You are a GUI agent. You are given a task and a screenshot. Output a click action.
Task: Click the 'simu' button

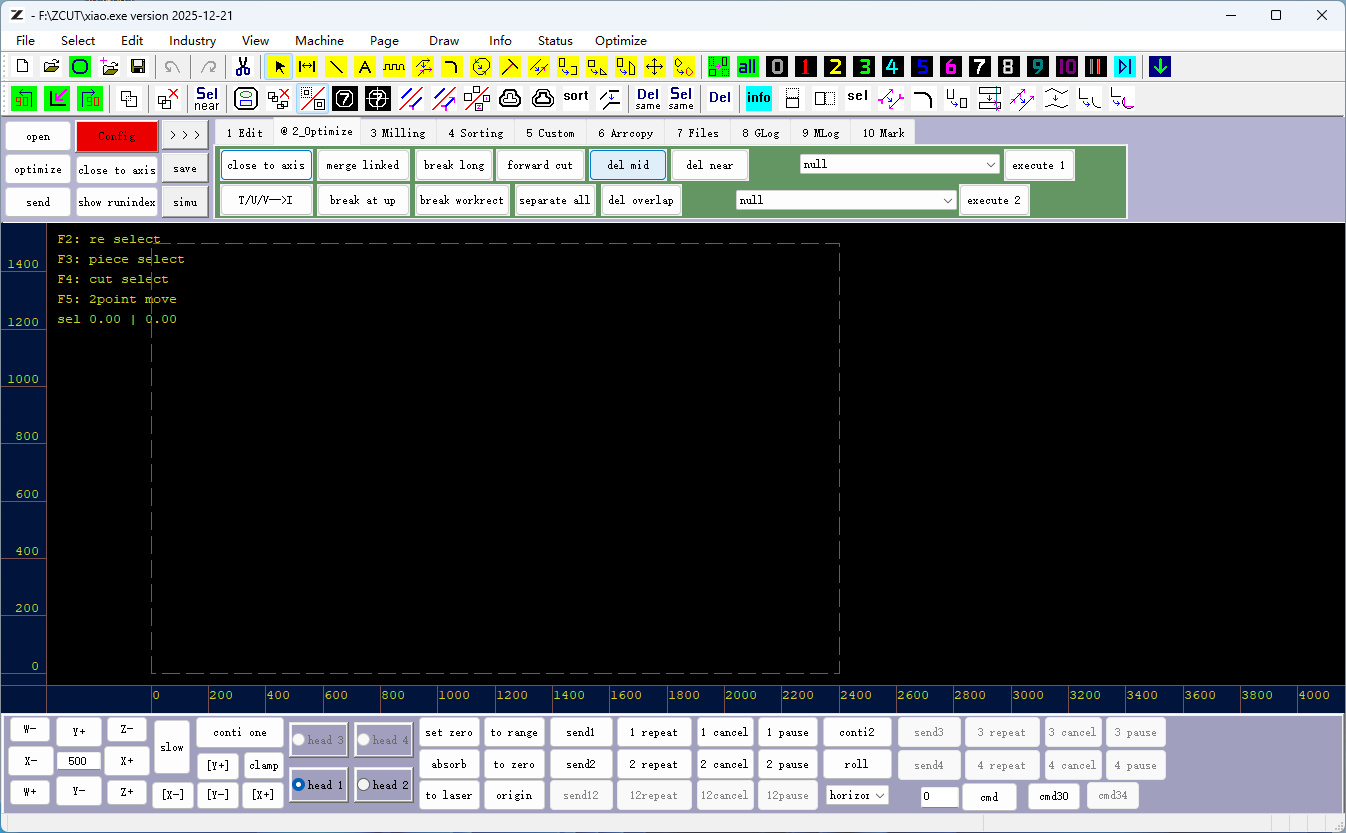[x=185, y=202]
